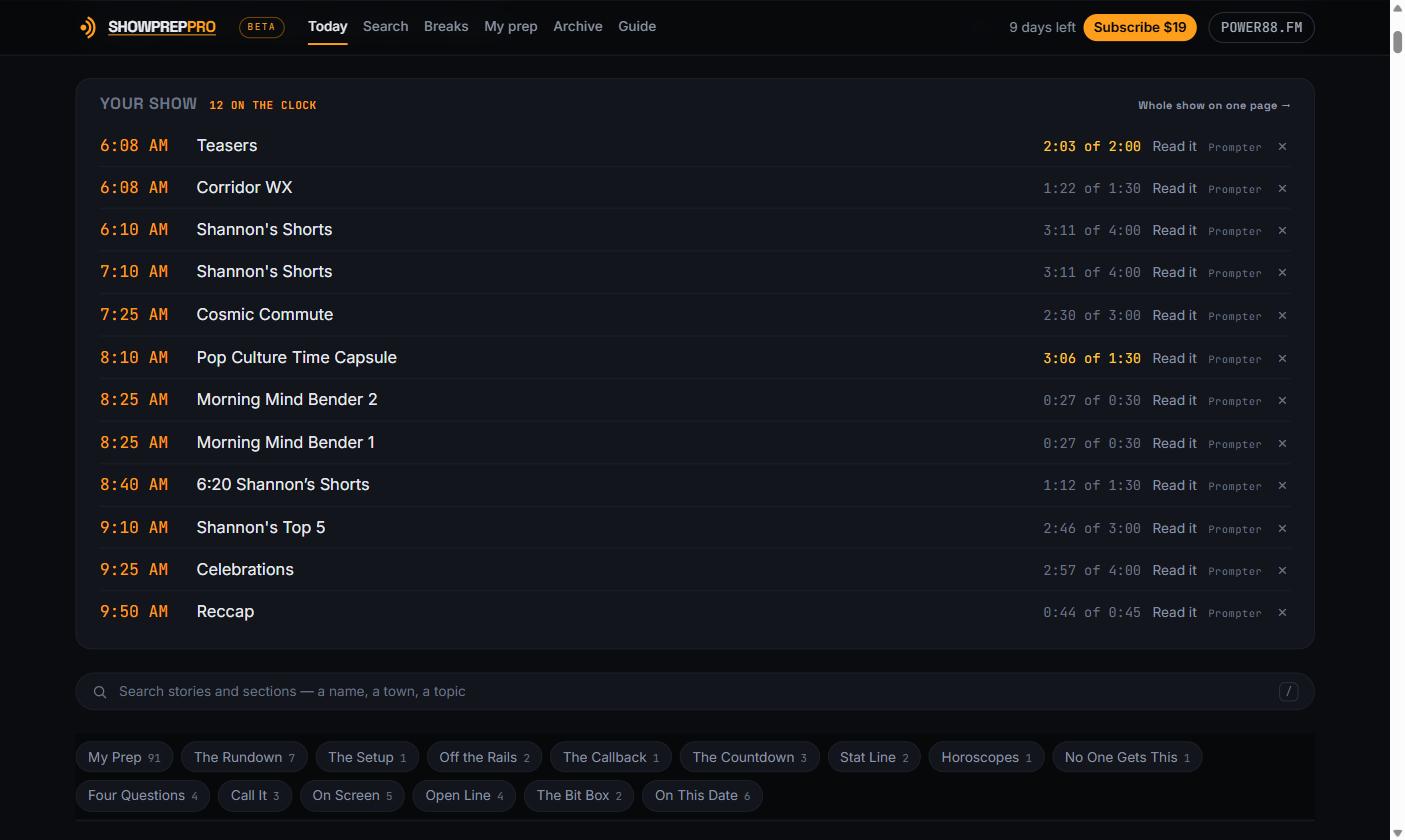Remove Corridor WX with its X icon
1405x840 pixels.
tap(1282, 189)
